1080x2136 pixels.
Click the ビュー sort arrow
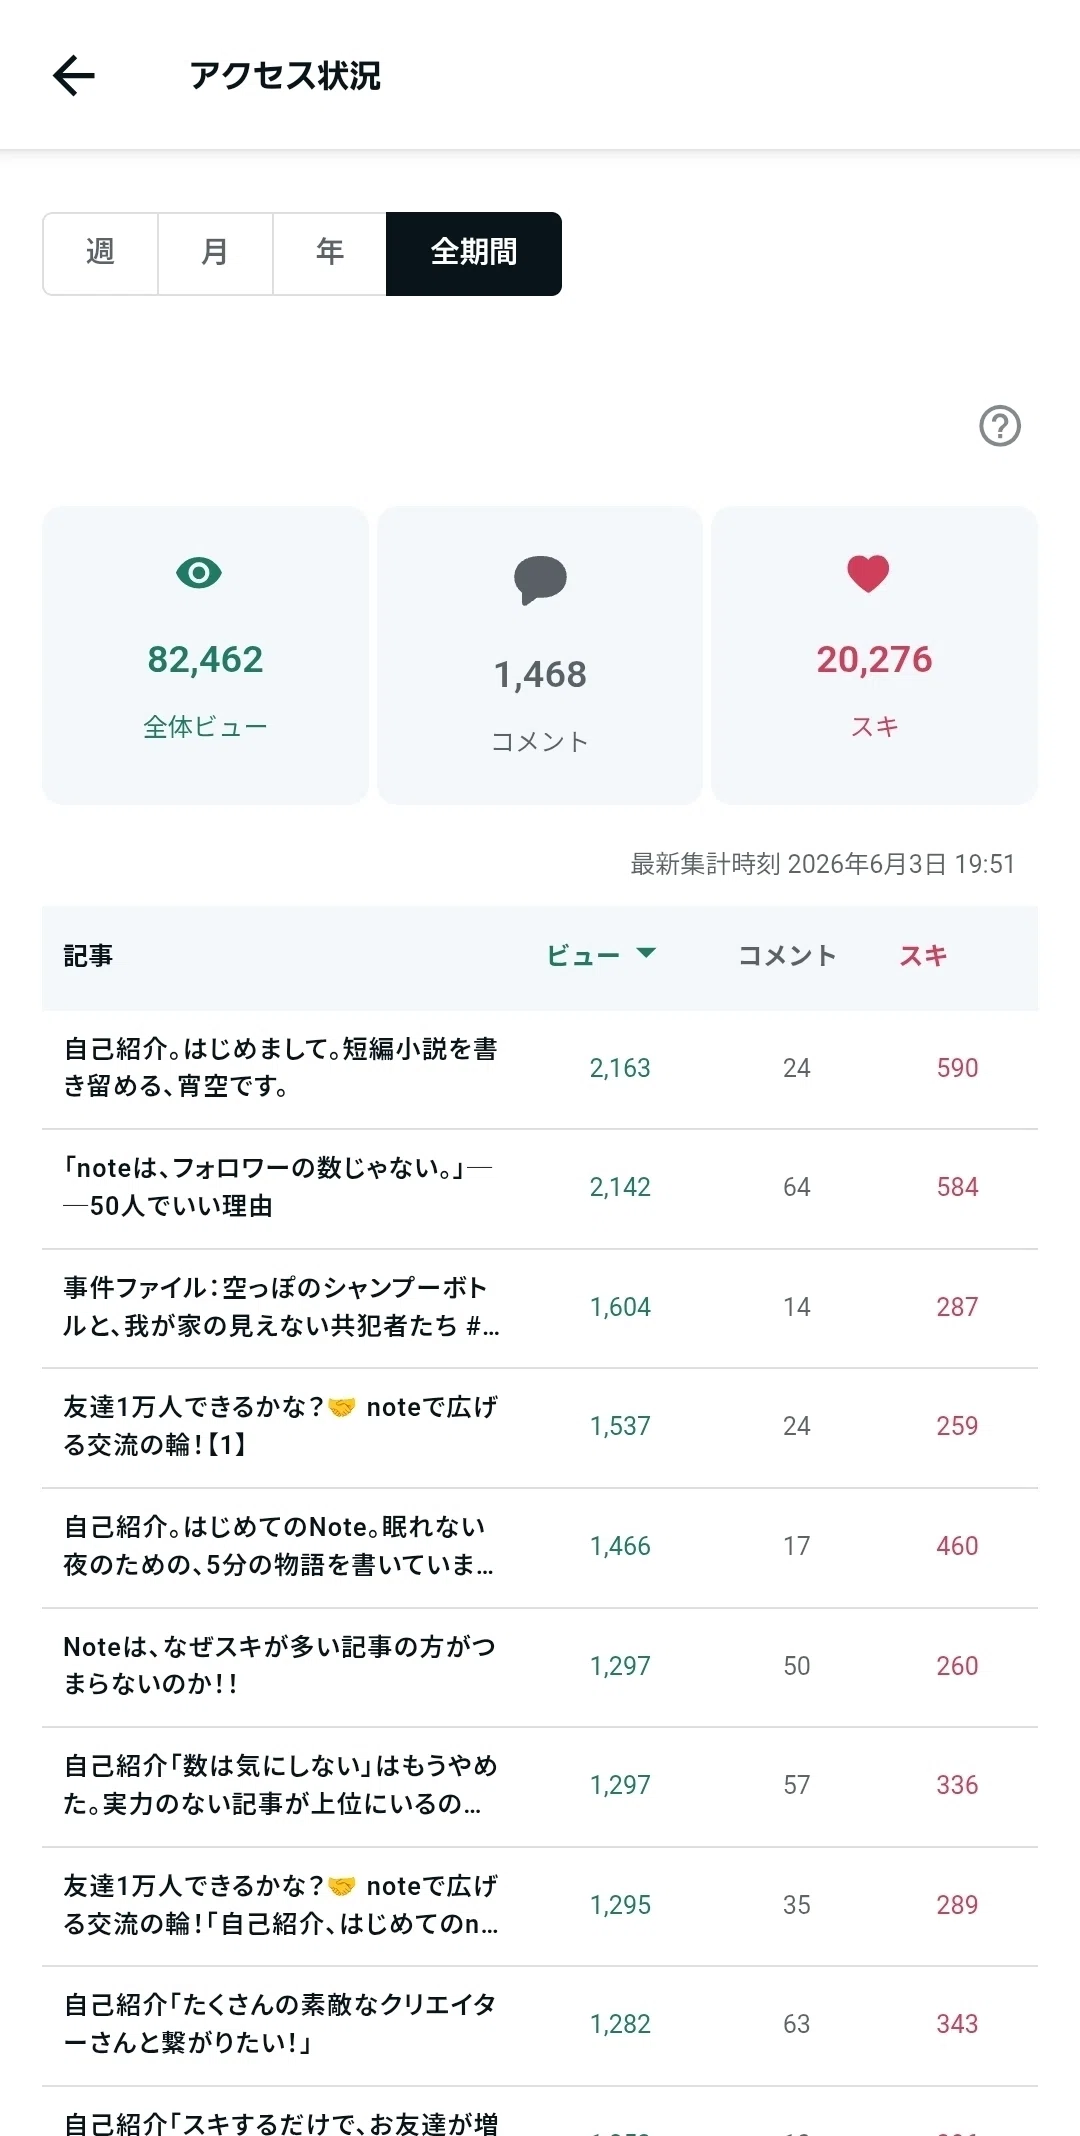tap(646, 953)
